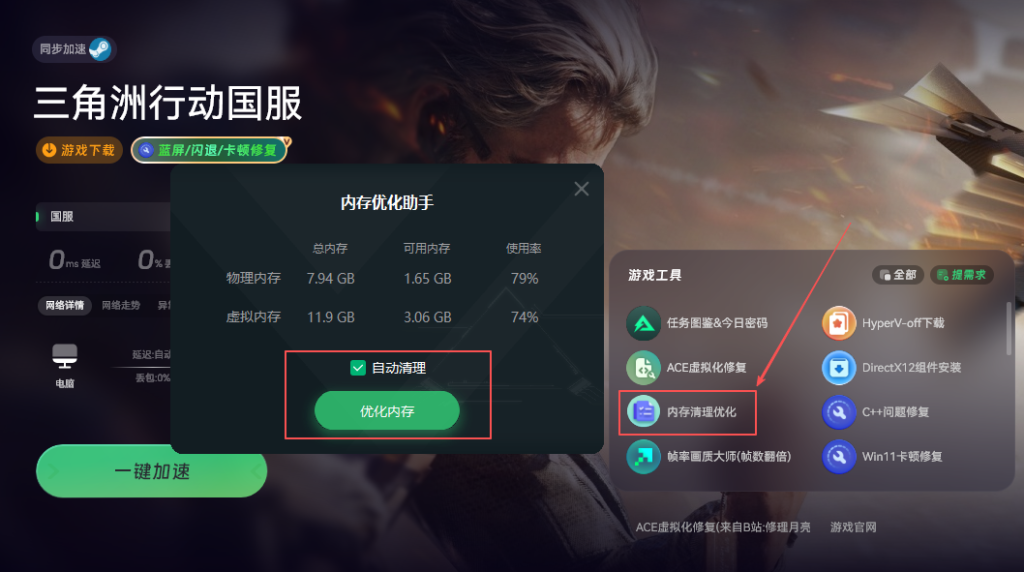
Task: Open the 游戏官网 link
Action: (x=853, y=527)
